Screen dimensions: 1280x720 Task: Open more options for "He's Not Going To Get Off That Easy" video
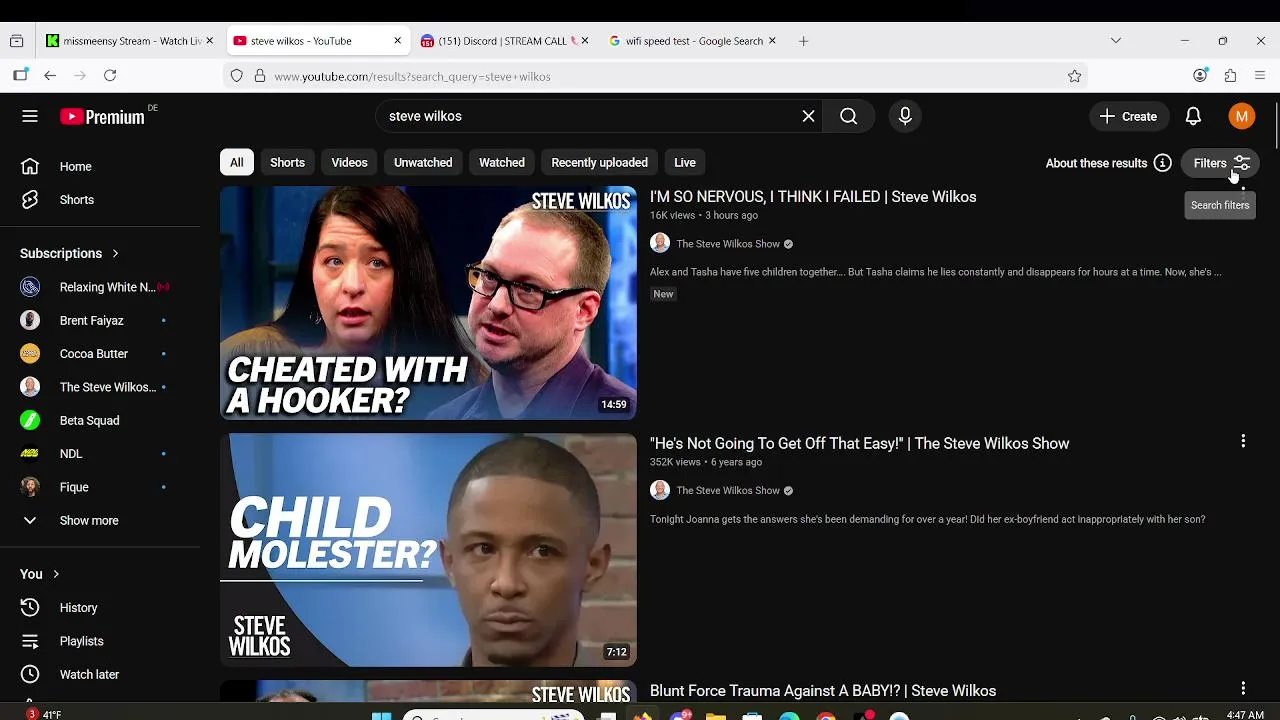tap(1243, 441)
